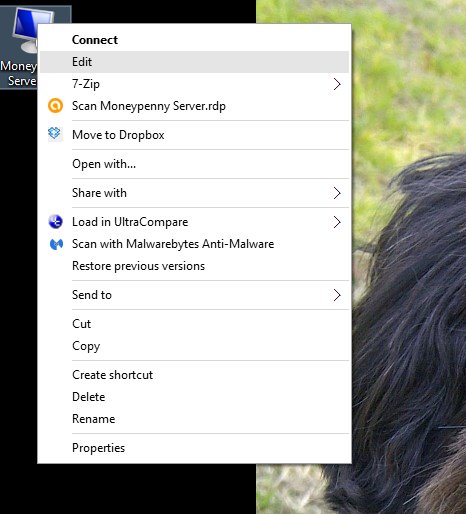
Task: Choose Delete from the context menu
Action: [194, 397]
